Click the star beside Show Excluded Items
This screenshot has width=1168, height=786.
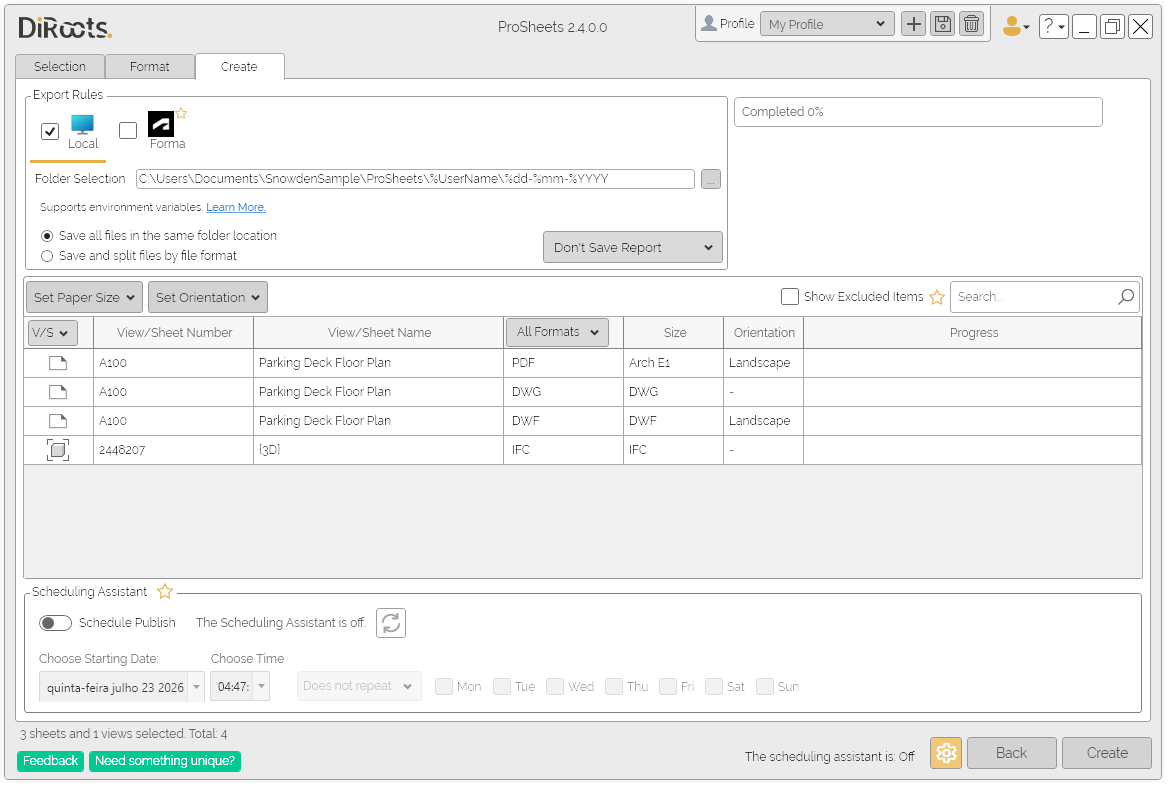coord(937,297)
